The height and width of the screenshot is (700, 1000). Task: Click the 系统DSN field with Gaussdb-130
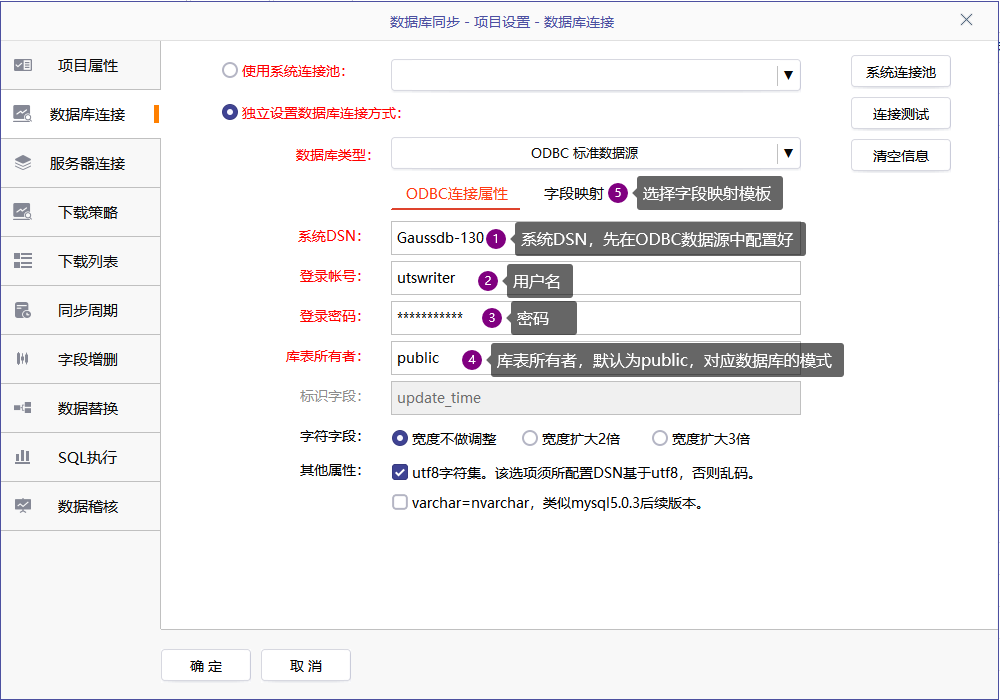click(596, 238)
